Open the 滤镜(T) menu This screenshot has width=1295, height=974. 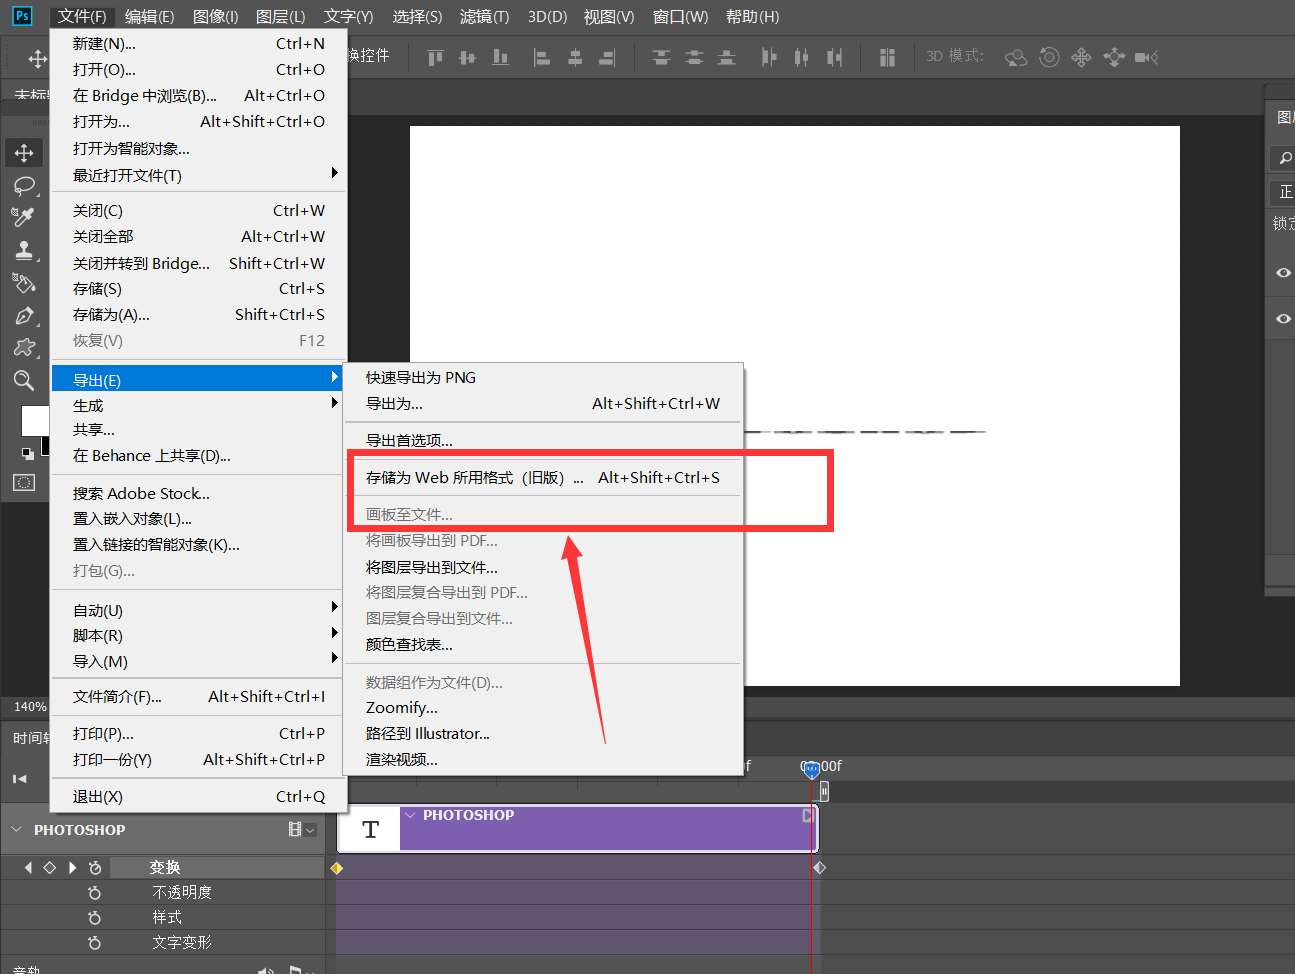point(484,17)
